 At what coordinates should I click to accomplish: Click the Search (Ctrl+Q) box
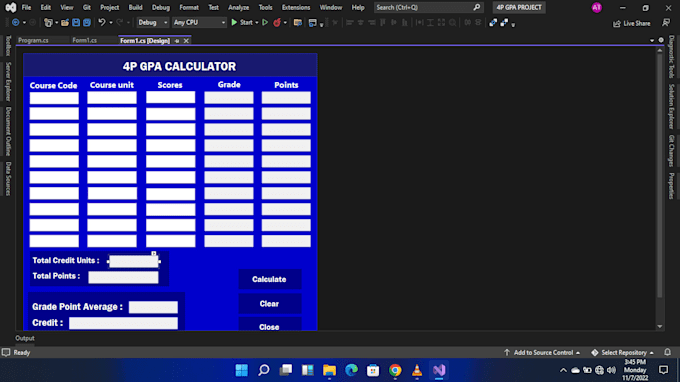428,7
